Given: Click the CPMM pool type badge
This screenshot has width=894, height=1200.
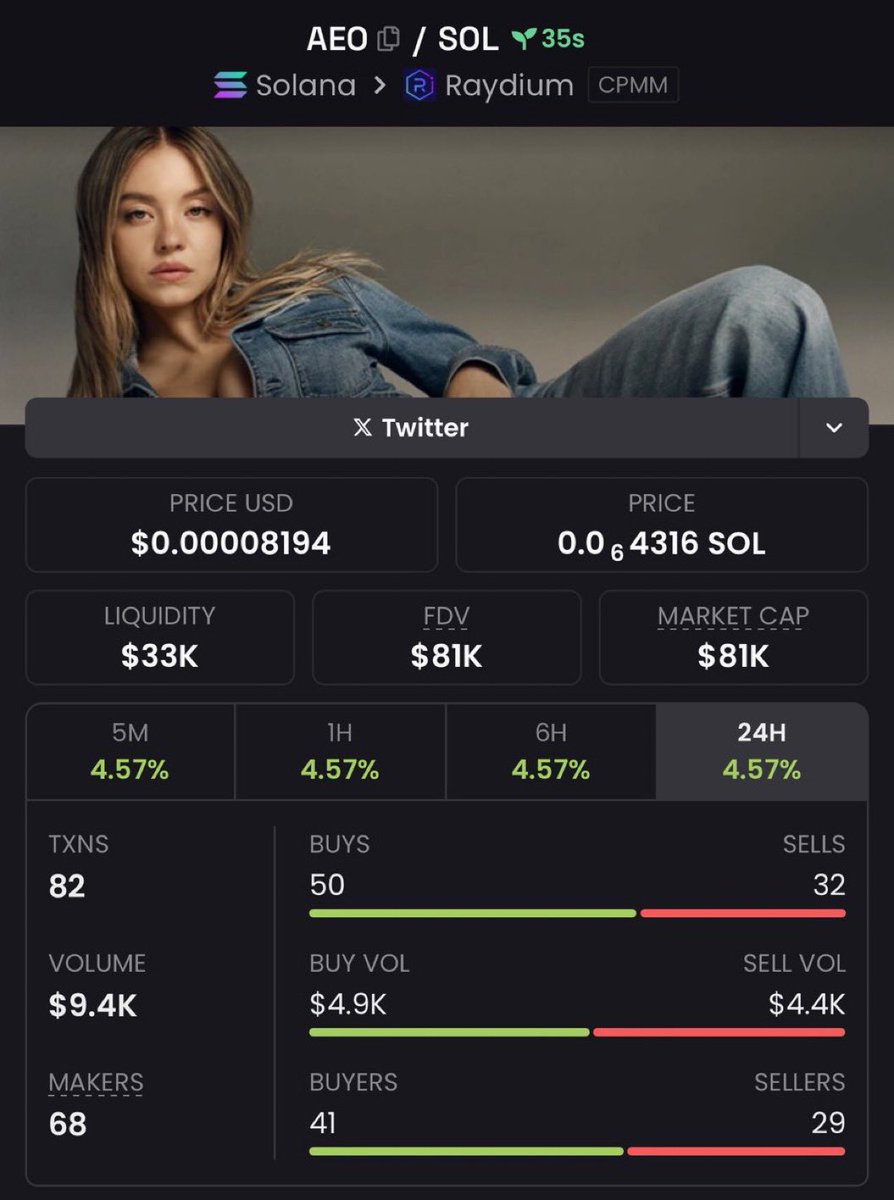Looking at the screenshot, I should [x=633, y=85].
